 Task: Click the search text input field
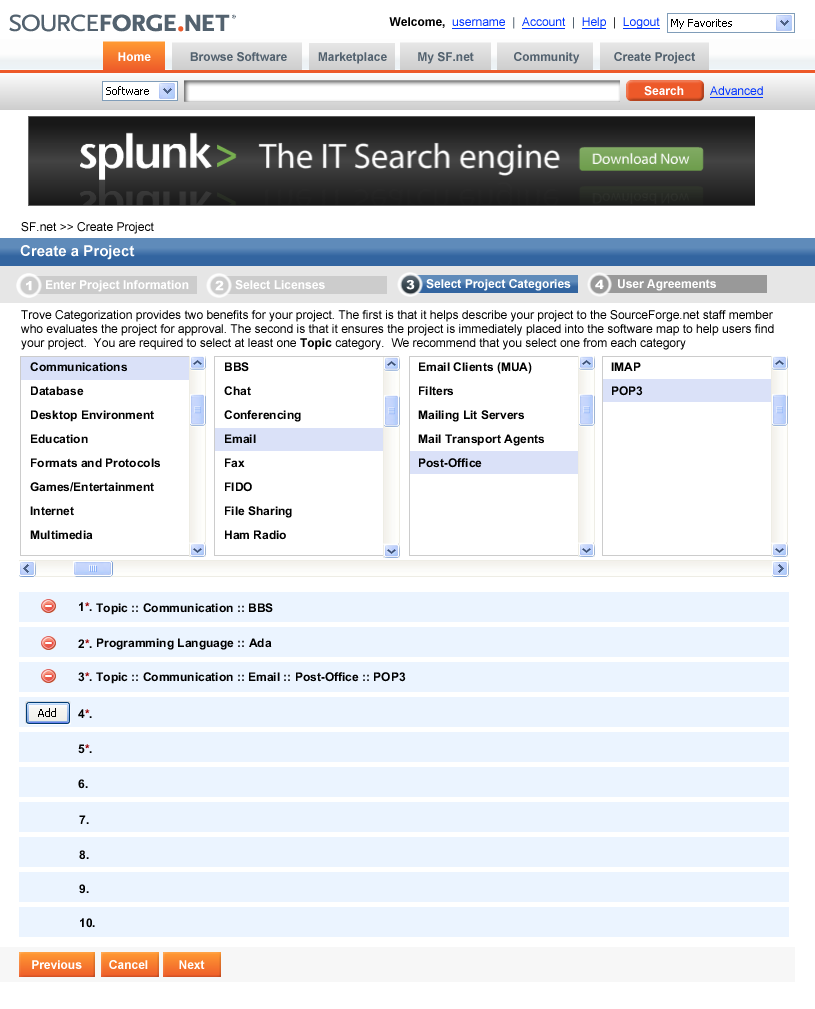click(402, 91)
